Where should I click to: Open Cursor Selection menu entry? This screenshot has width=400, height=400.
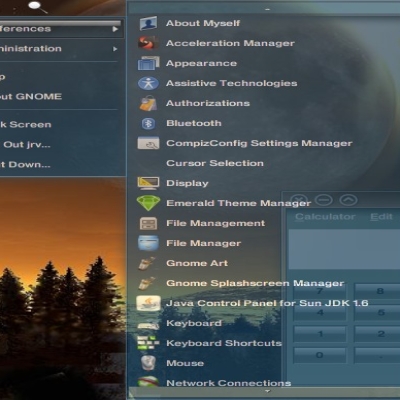pyautogui.click(x=215, y=163)
